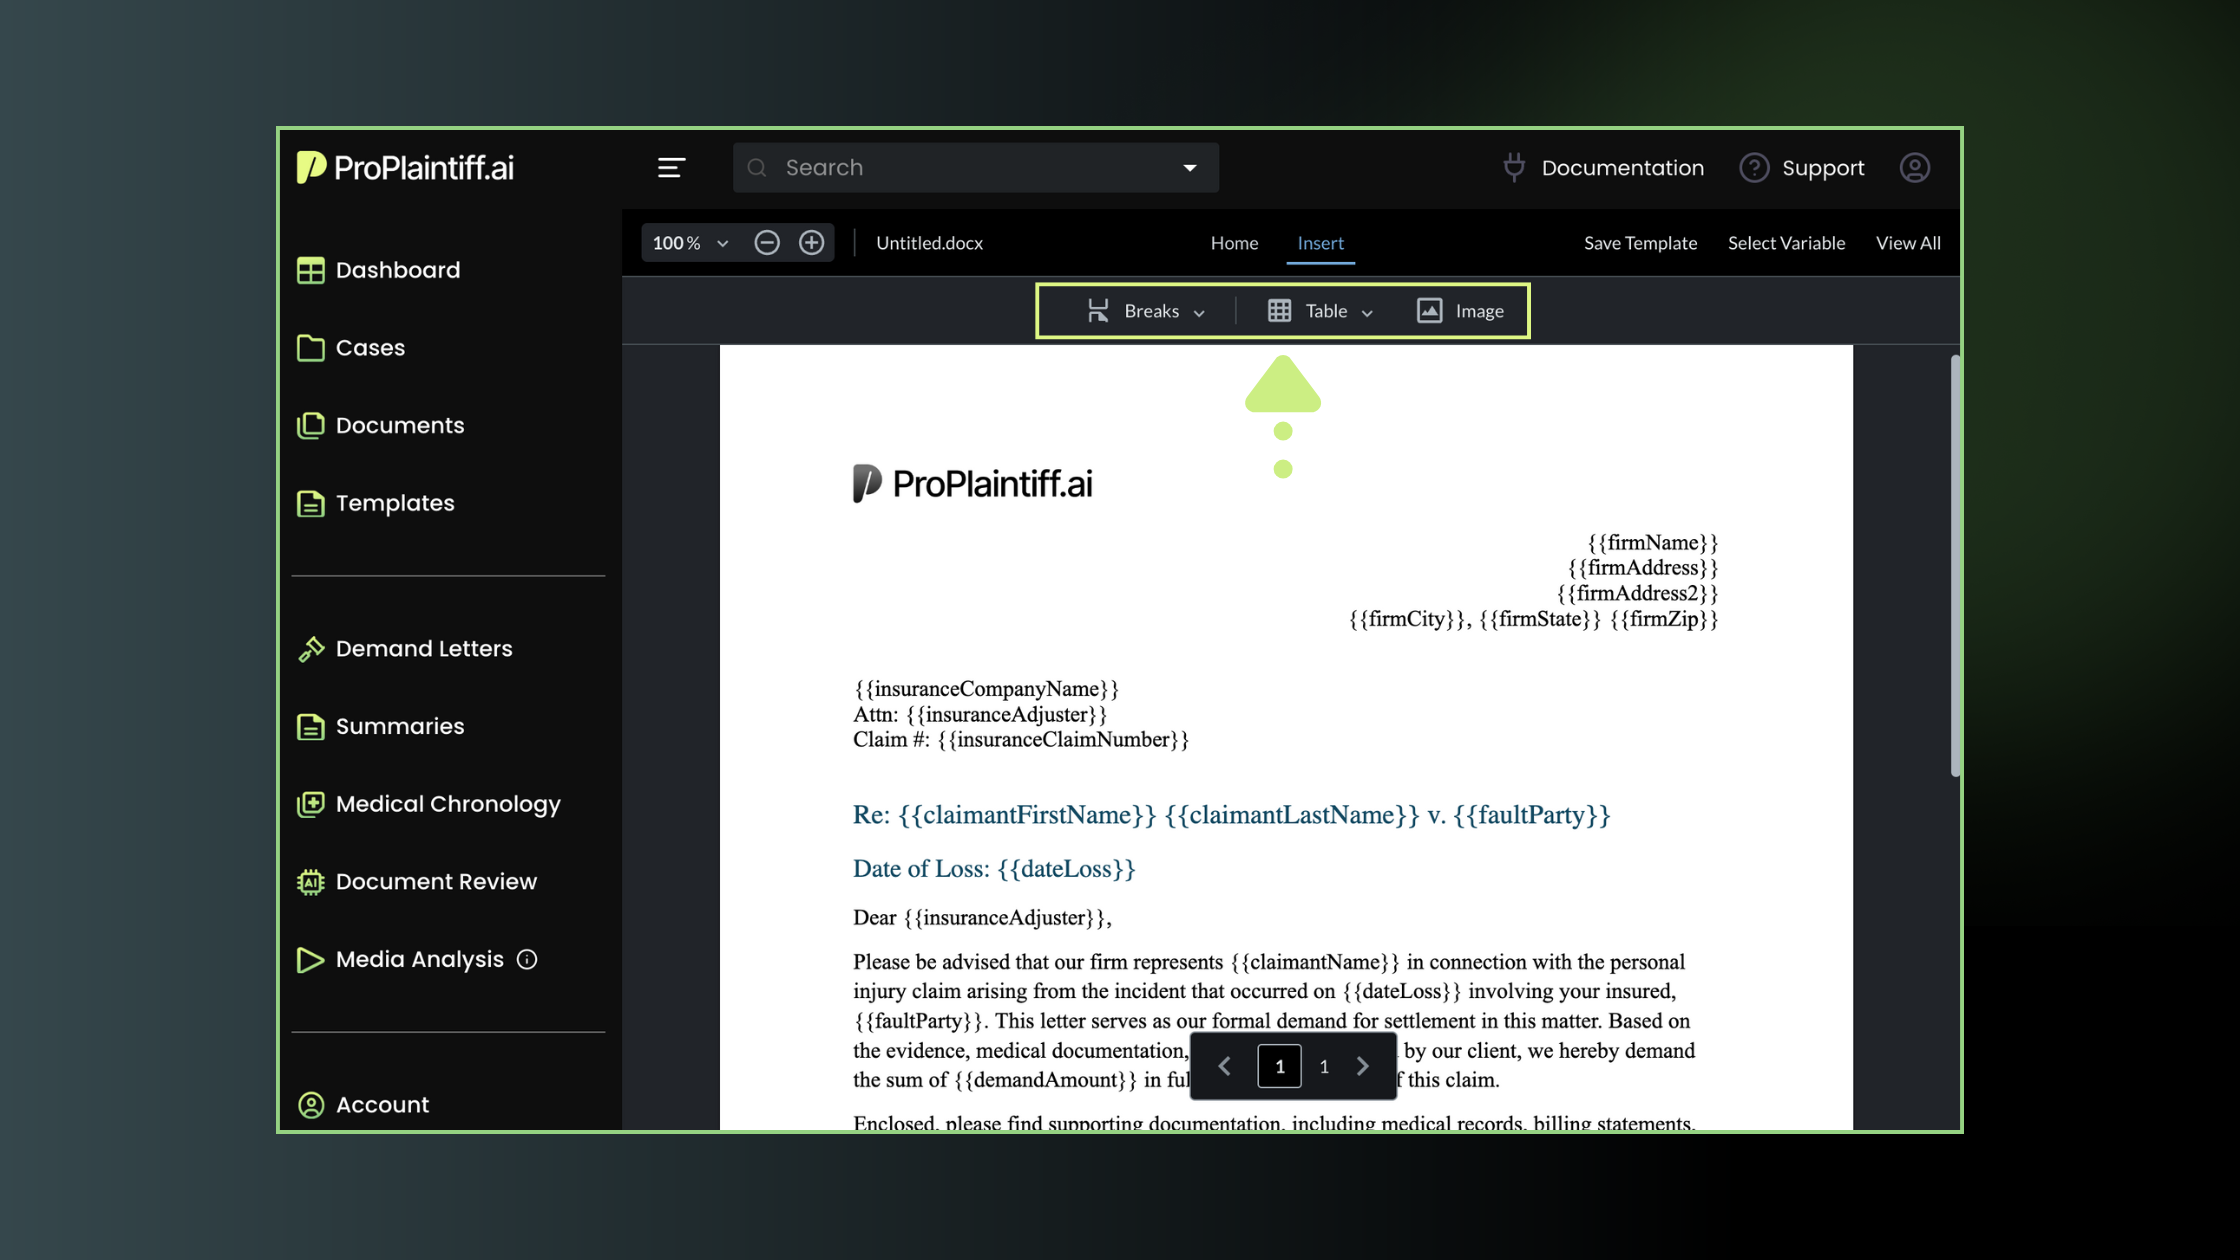Open the search dropdown arrow
This screenshot has height=1260, width=2240.
(x=1190, y=168)
